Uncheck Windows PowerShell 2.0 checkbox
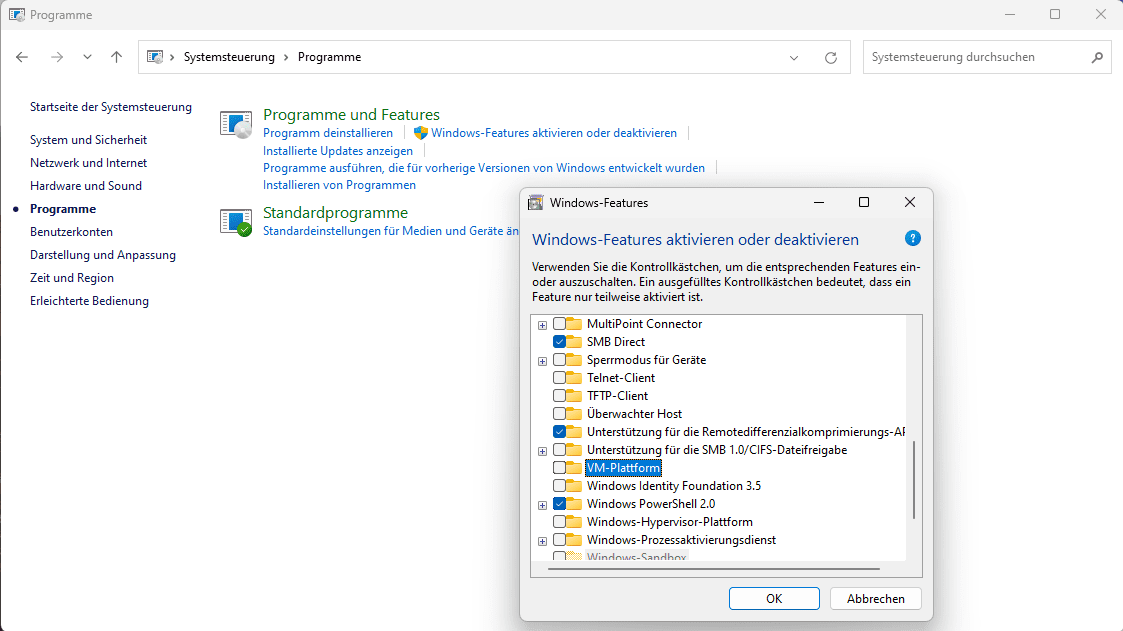The width and height of the screenshot is (1123, 631). pyautogui.click(x=559, y=504)
